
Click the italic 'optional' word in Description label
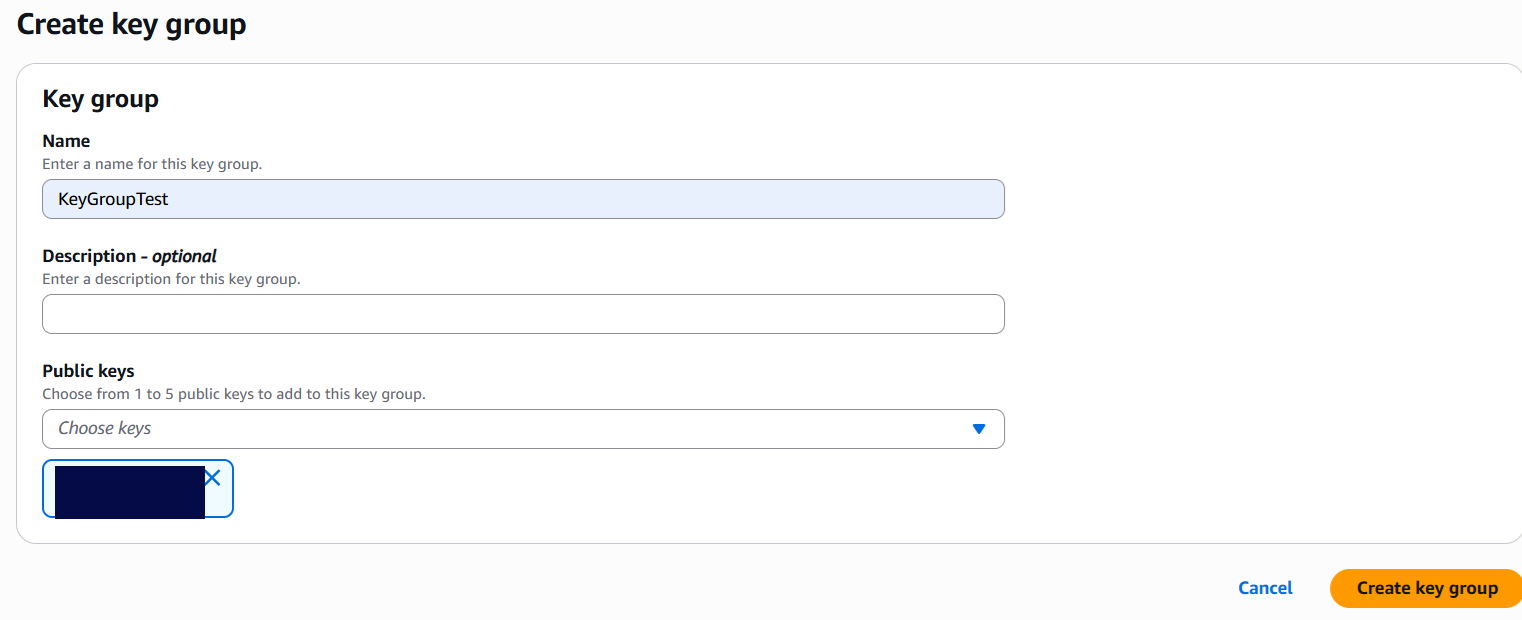(x=184, y=256)
